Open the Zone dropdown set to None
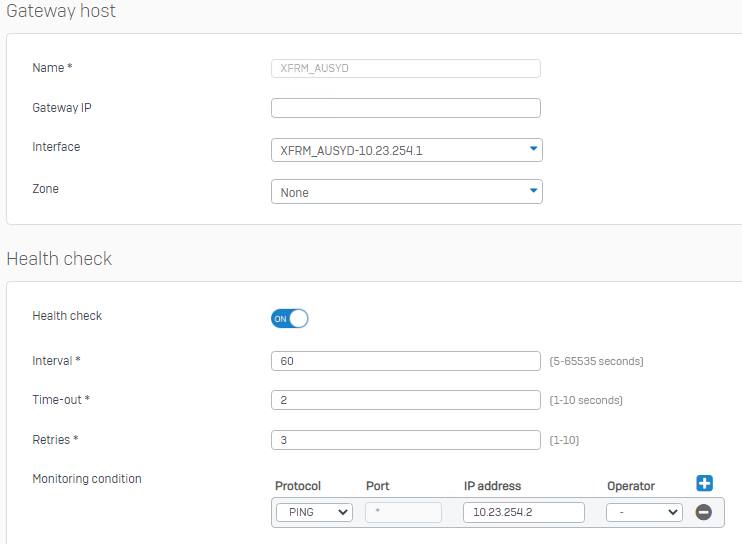 (x=406, y=192)
